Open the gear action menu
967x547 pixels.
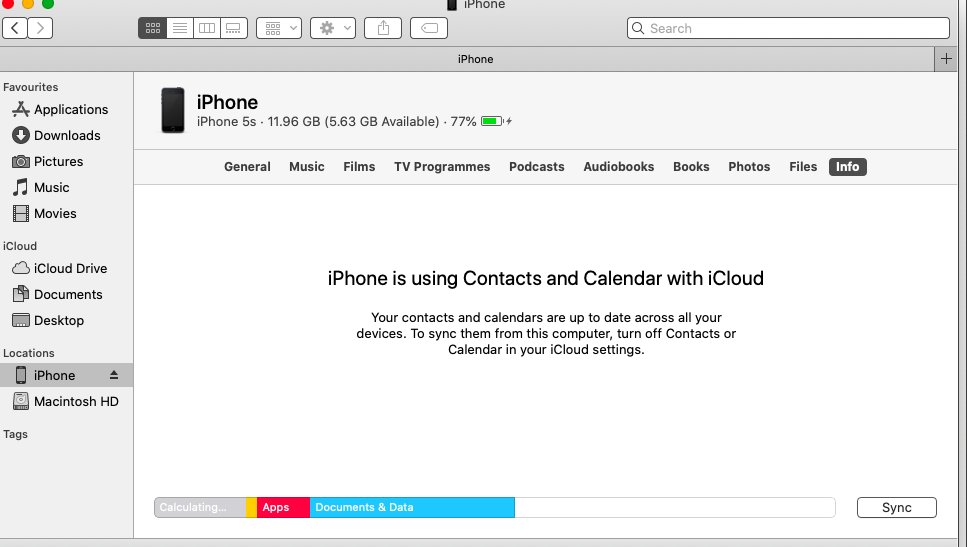333,28
